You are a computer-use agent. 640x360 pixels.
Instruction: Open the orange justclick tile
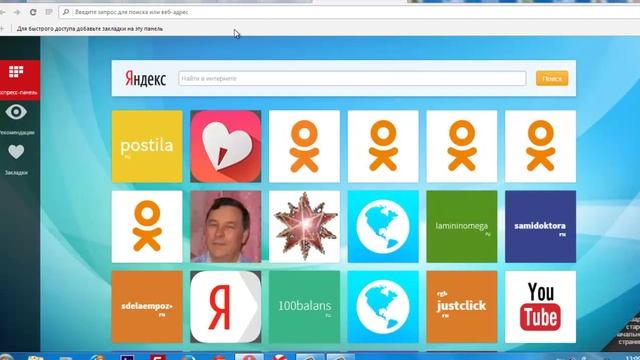tap(462, 307)
